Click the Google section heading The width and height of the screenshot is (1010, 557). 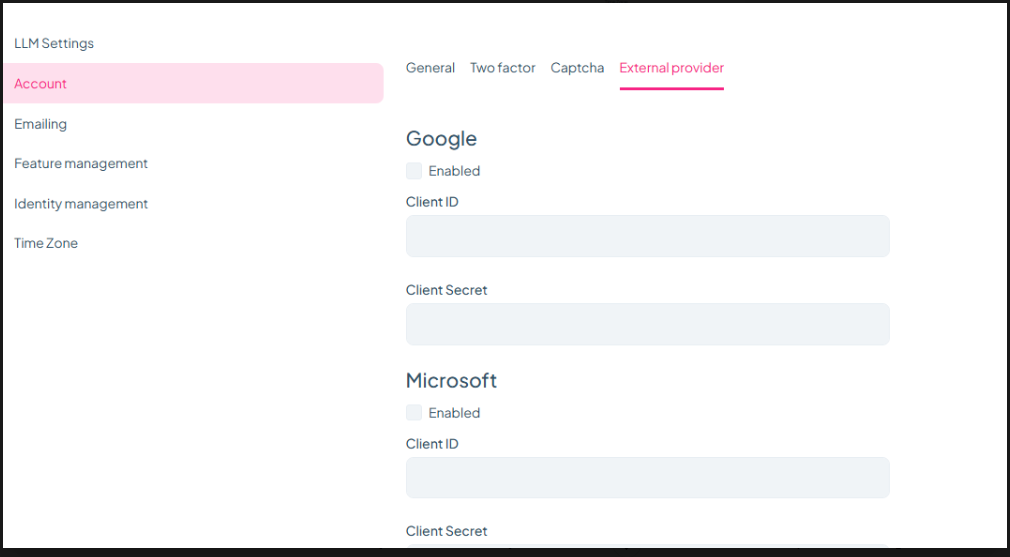(x=441, y=139)
